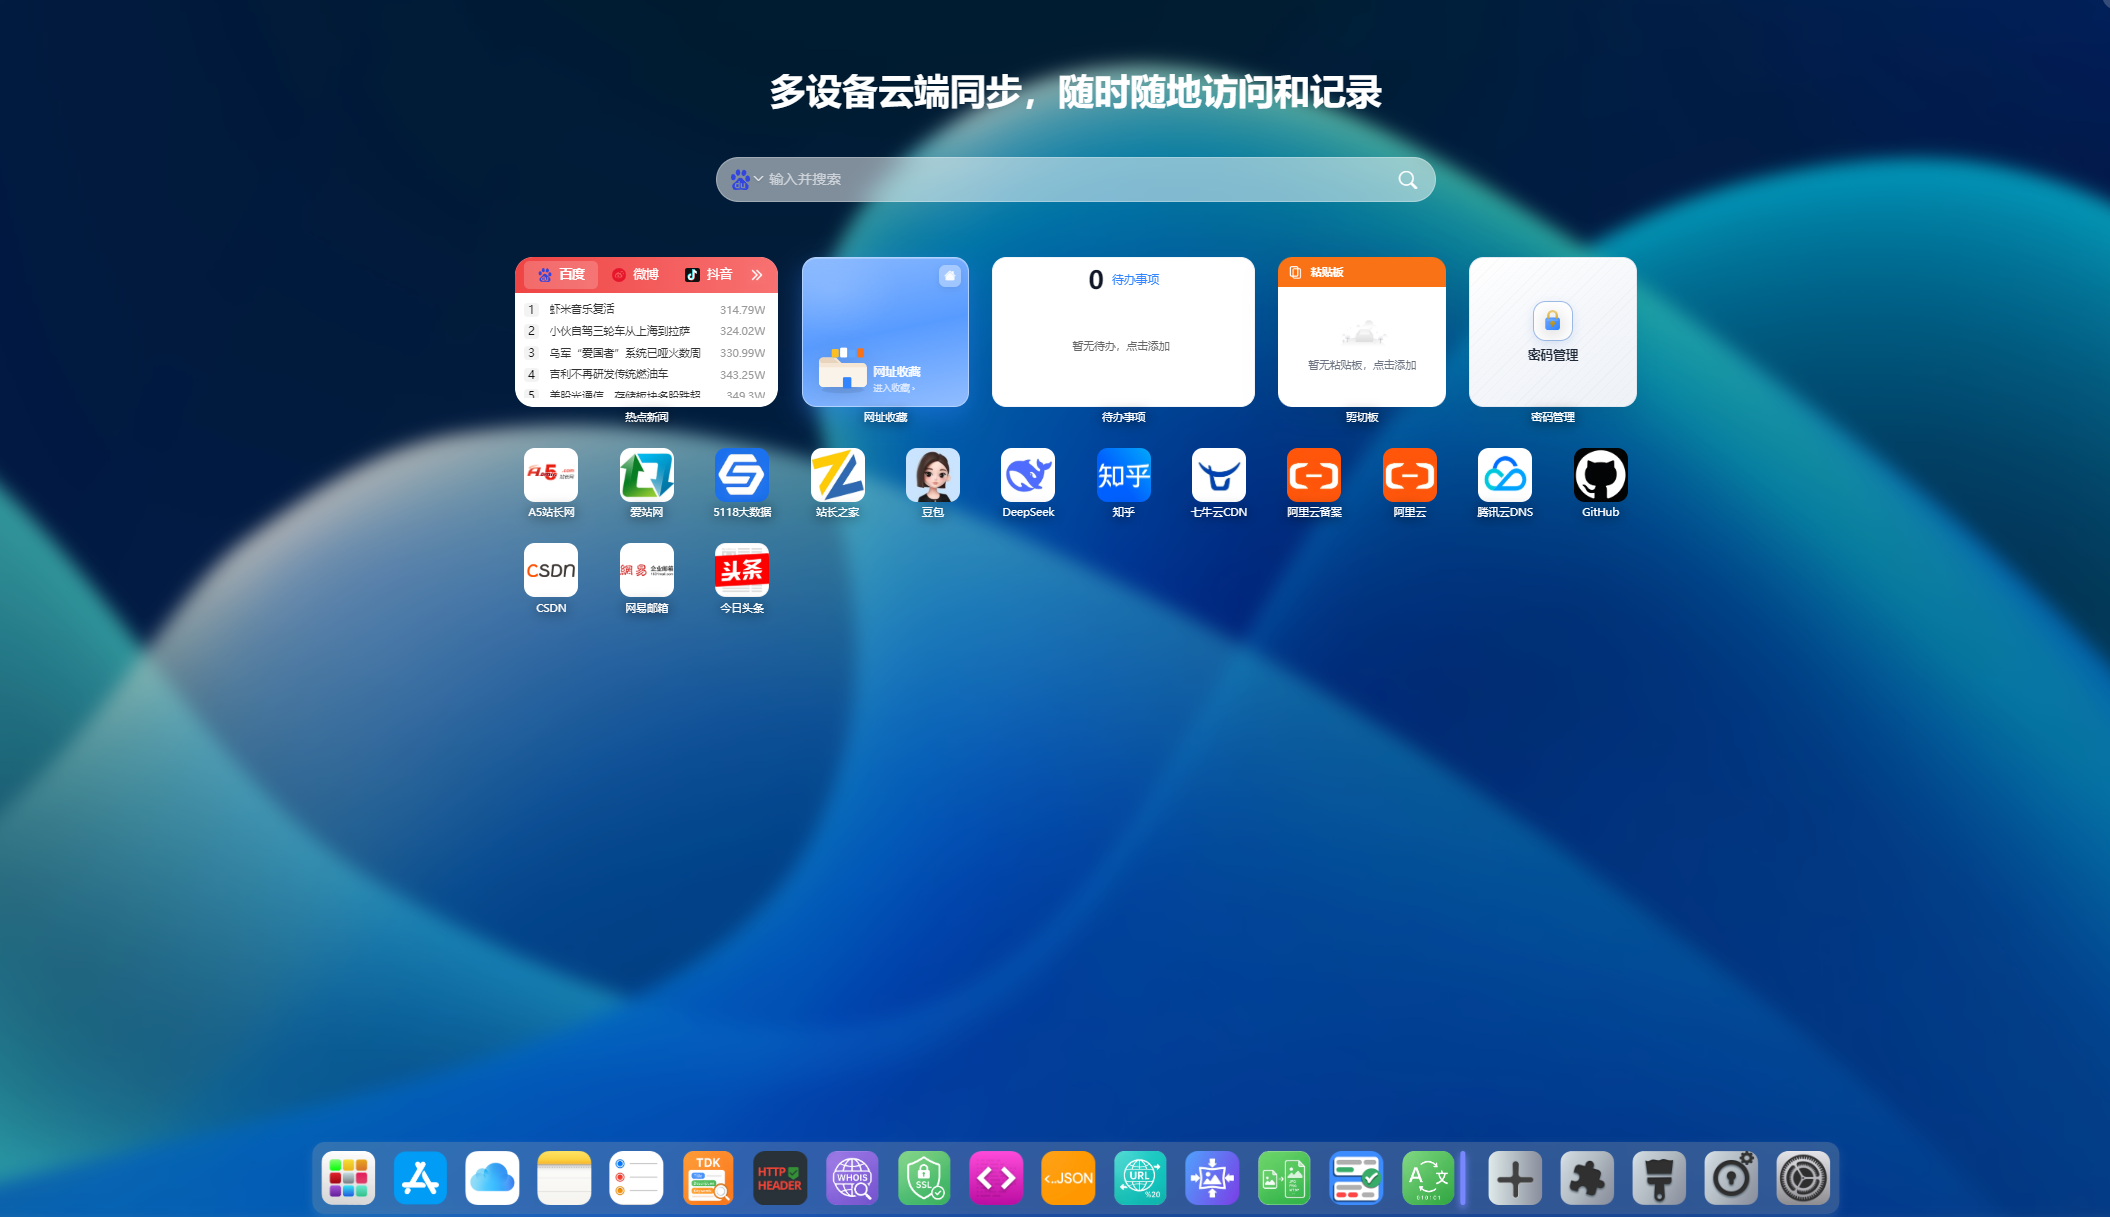Viewport: 2110px width, 1217px height.
Task: Launch the 腾讯云DNS shortcut
Action: [1505, 475]
